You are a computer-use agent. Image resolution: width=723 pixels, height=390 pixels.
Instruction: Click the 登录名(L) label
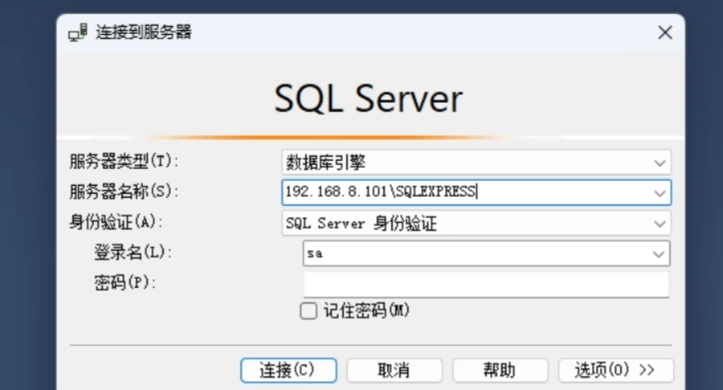click(133, 252)
